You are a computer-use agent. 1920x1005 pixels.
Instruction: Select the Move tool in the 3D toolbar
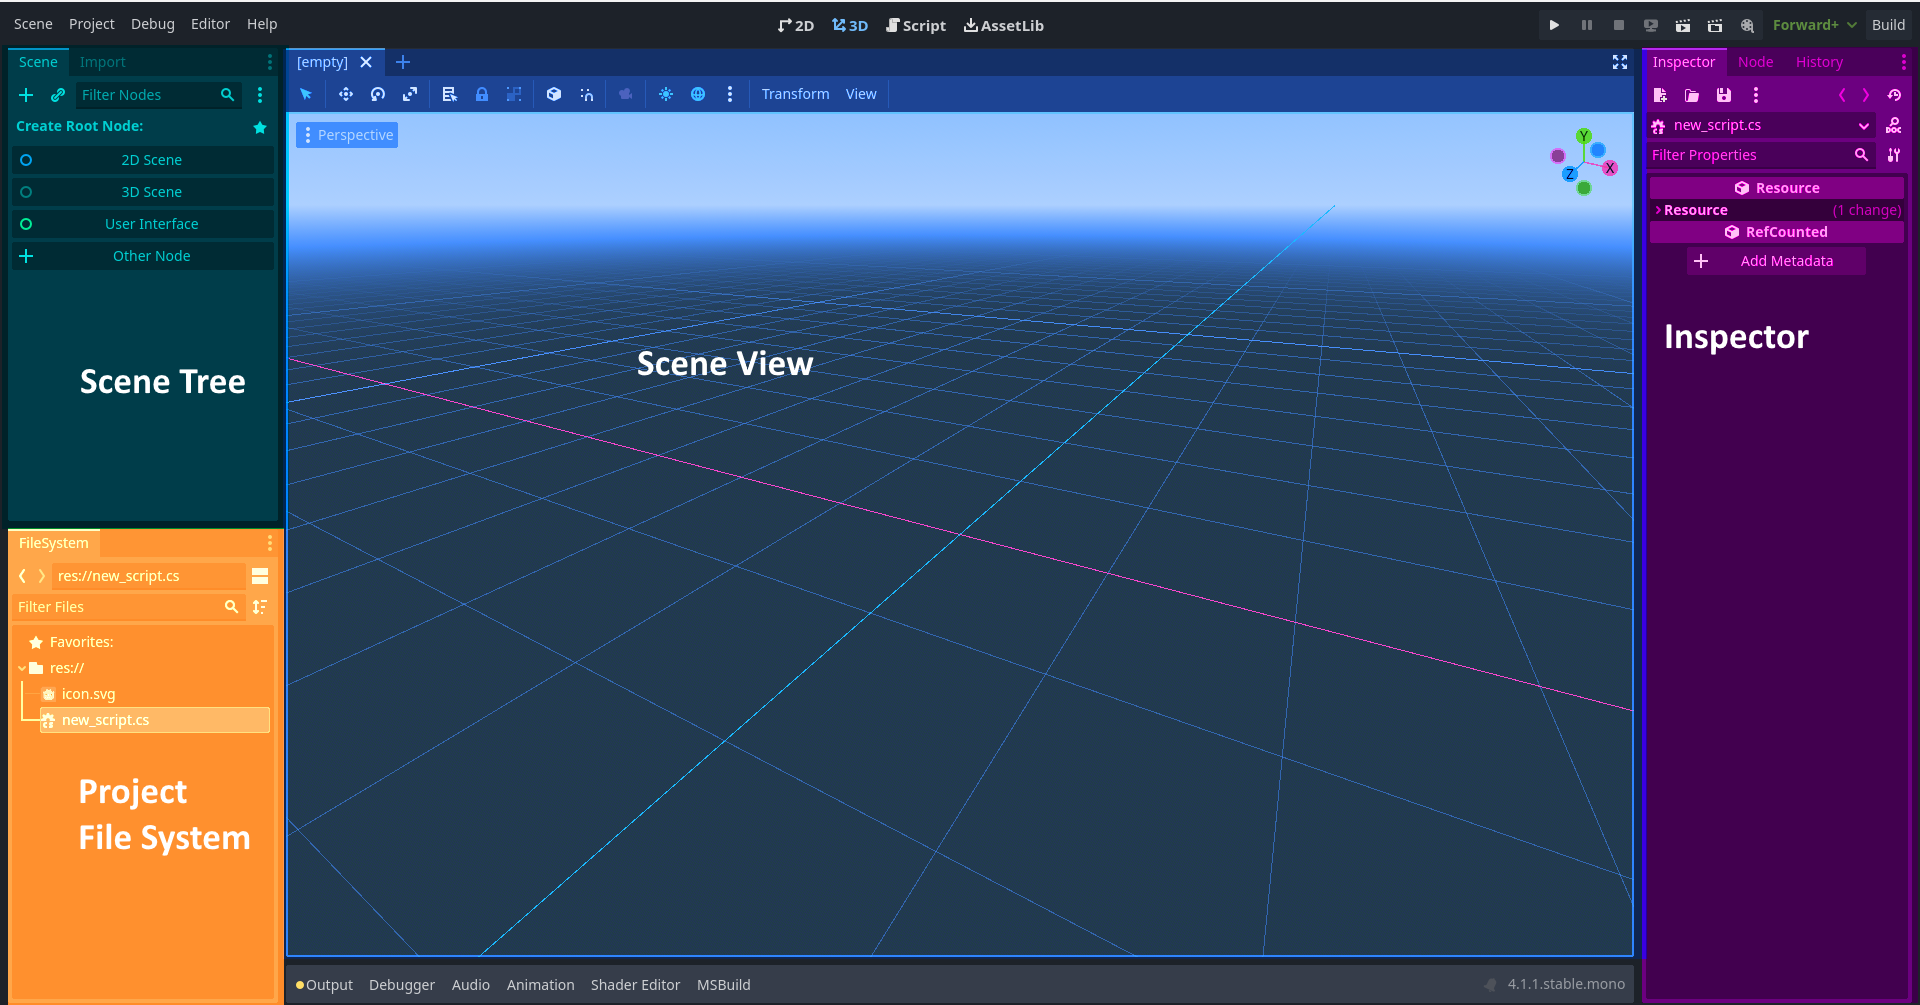coord(345,94)
